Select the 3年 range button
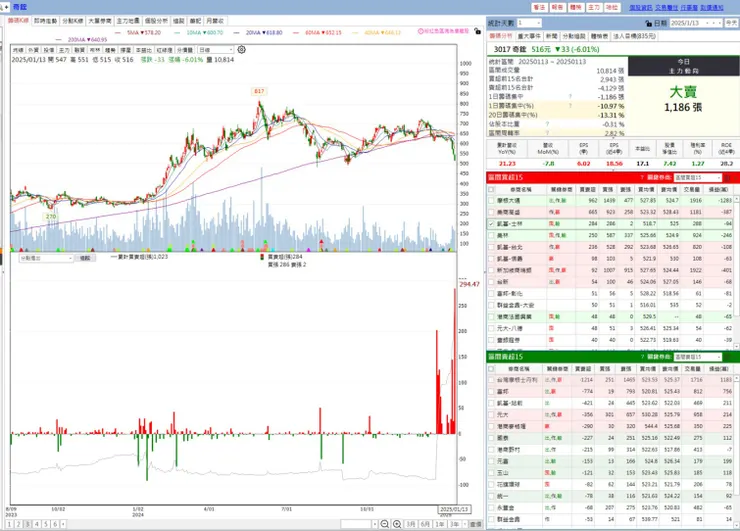Image resolution: width=740 pixels, height=531 pixels. coord(454,524)
